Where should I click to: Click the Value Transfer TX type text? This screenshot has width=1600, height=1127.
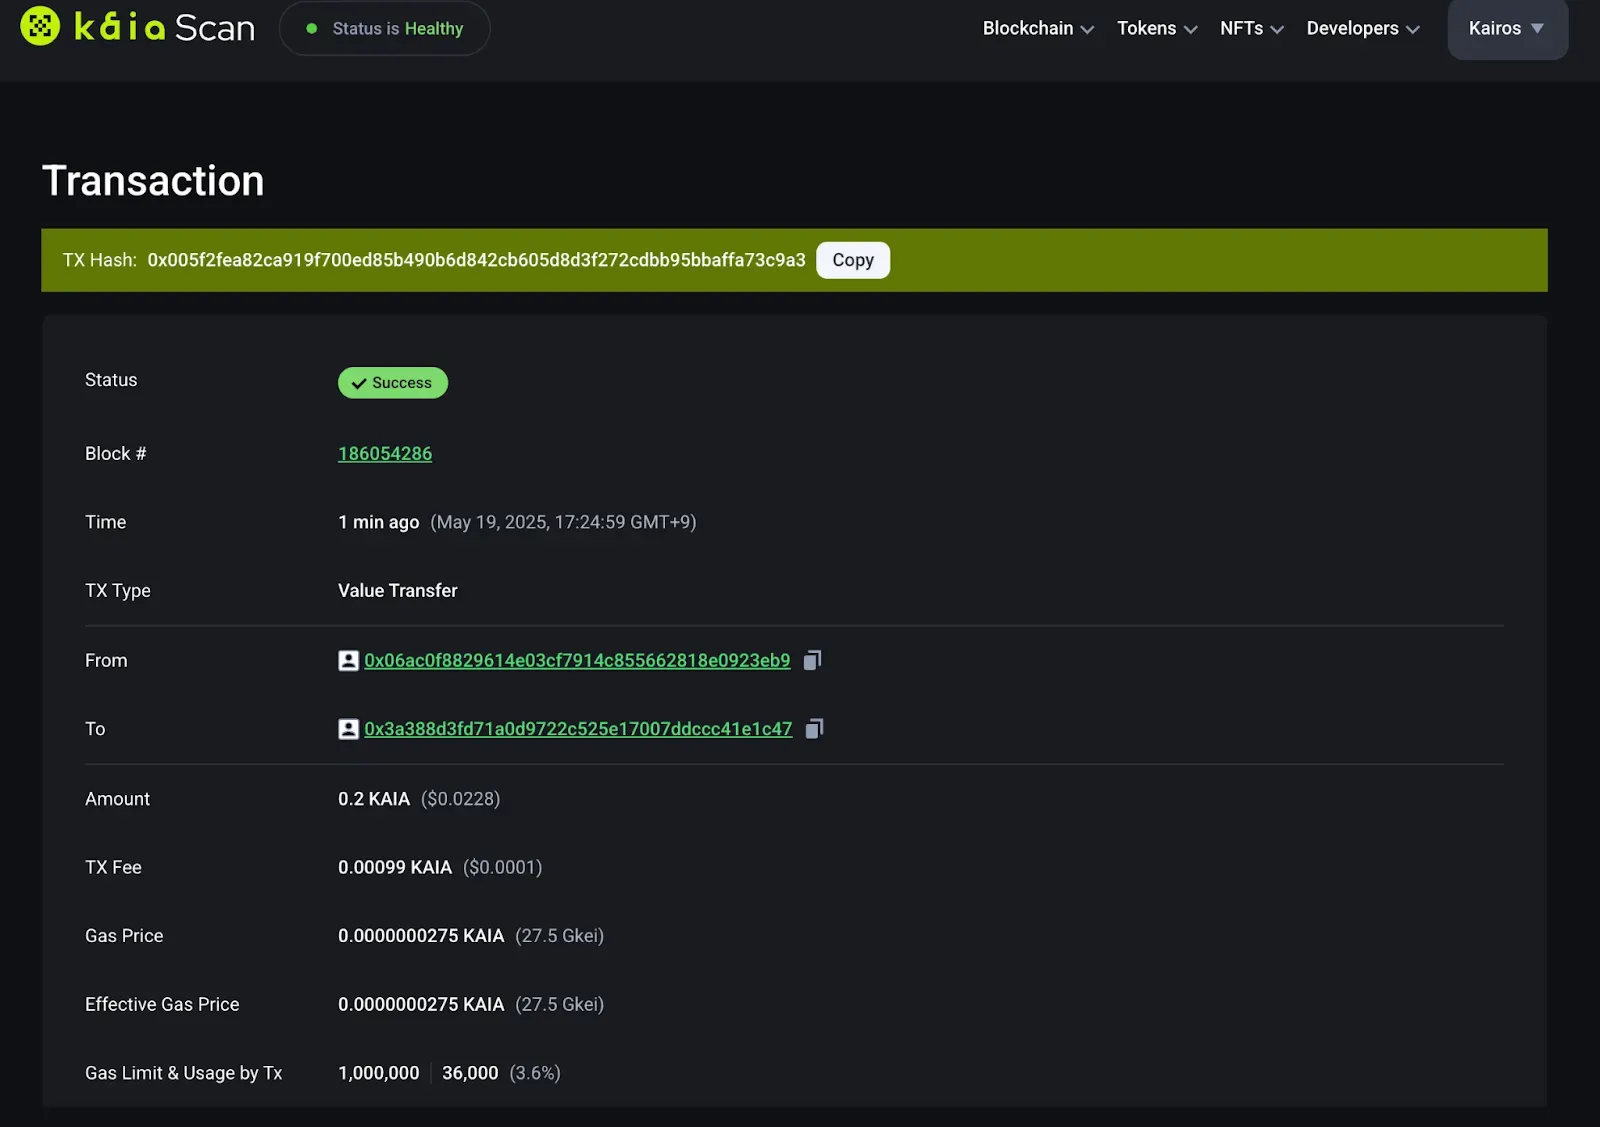(397, 591)
